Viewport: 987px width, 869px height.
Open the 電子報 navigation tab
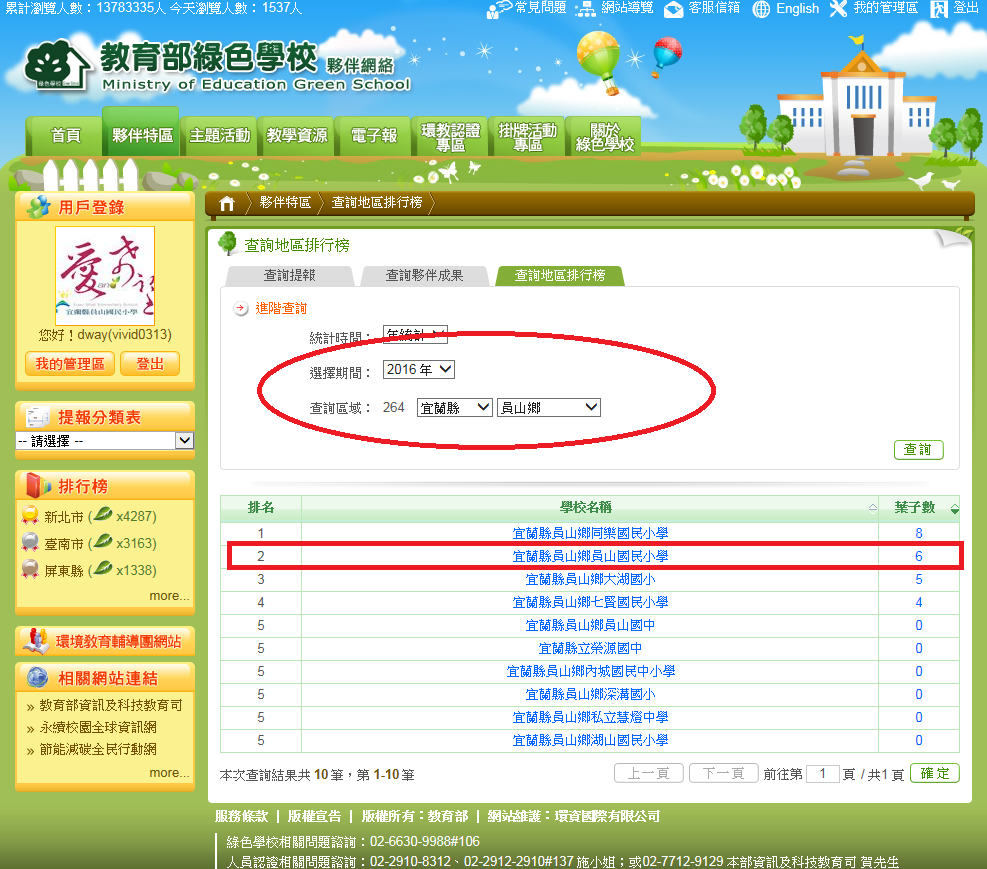coord(373,136)
